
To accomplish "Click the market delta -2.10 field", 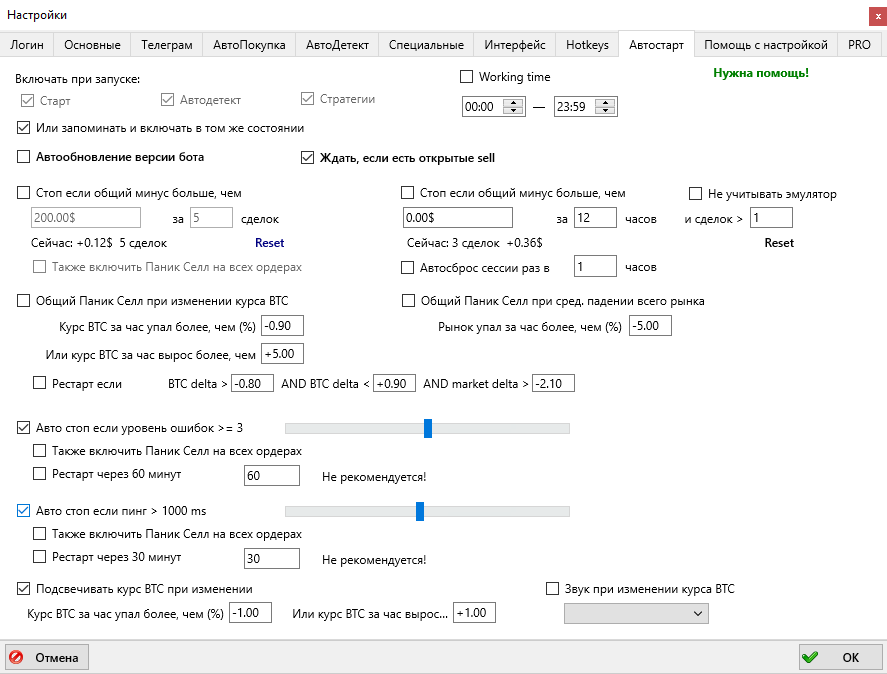I will click(553, 383).
